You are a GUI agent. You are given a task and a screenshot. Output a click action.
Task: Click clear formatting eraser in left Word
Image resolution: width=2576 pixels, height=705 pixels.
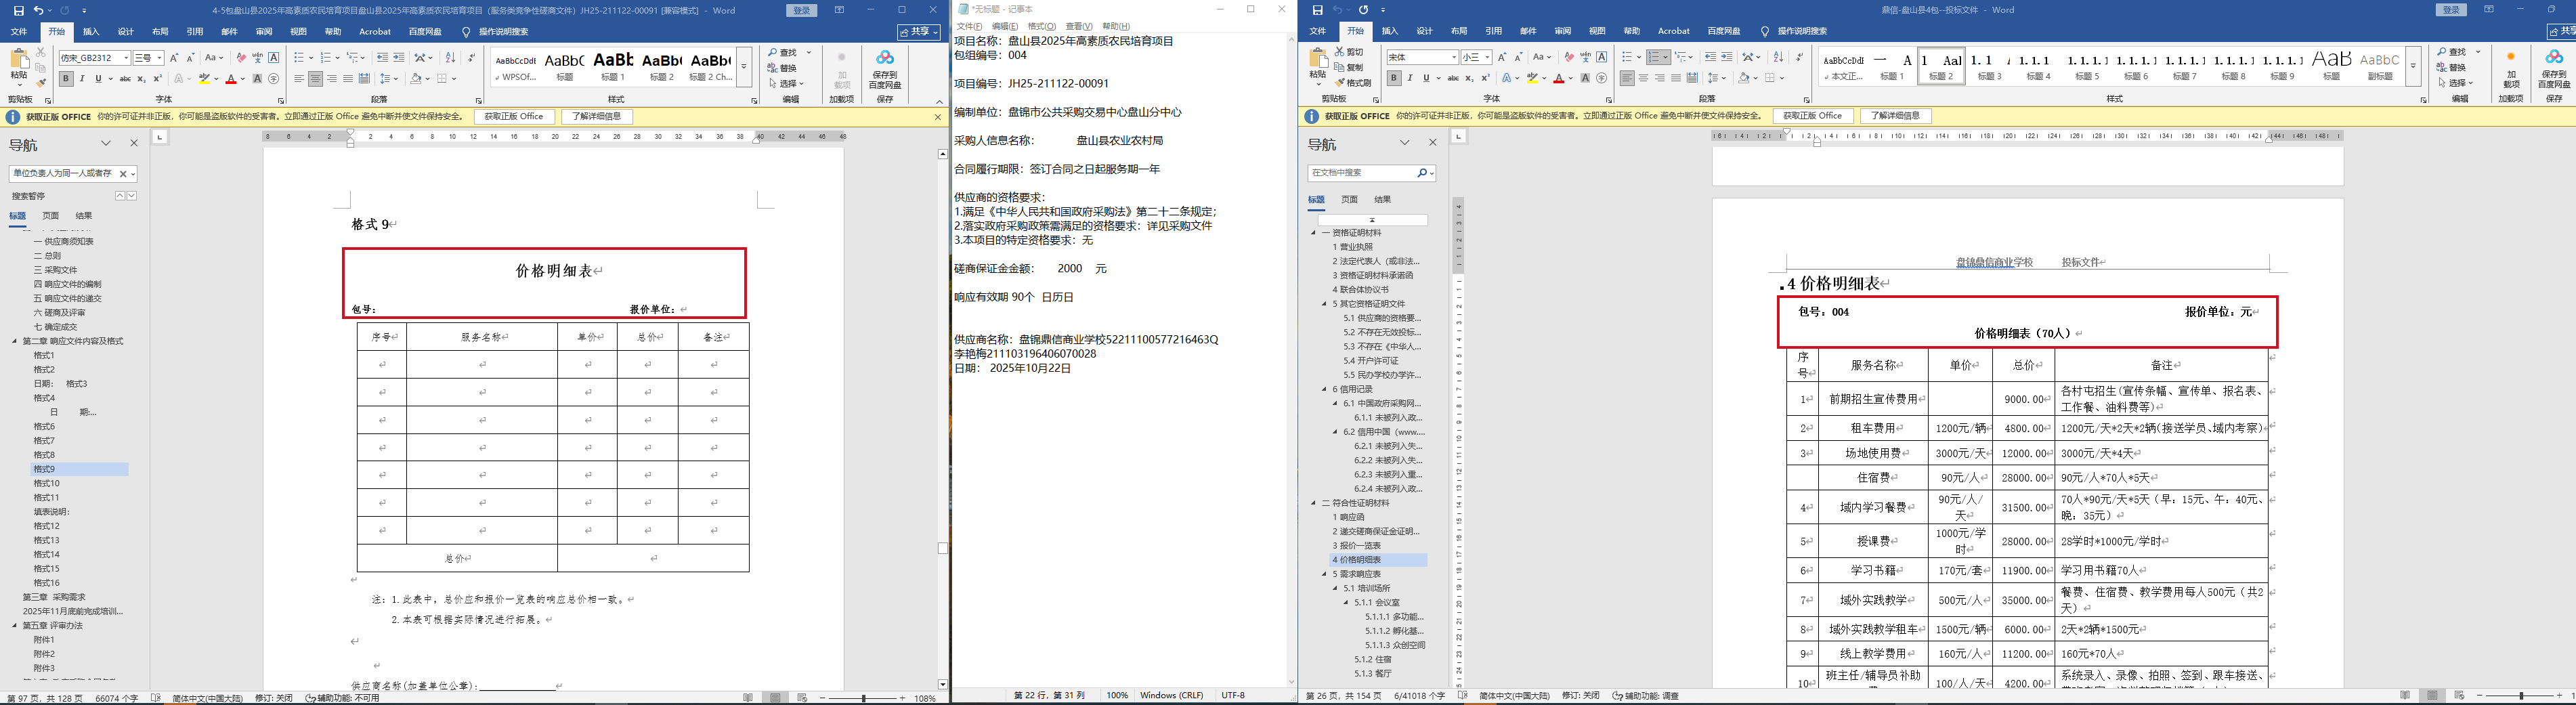(x=241, y=58)
